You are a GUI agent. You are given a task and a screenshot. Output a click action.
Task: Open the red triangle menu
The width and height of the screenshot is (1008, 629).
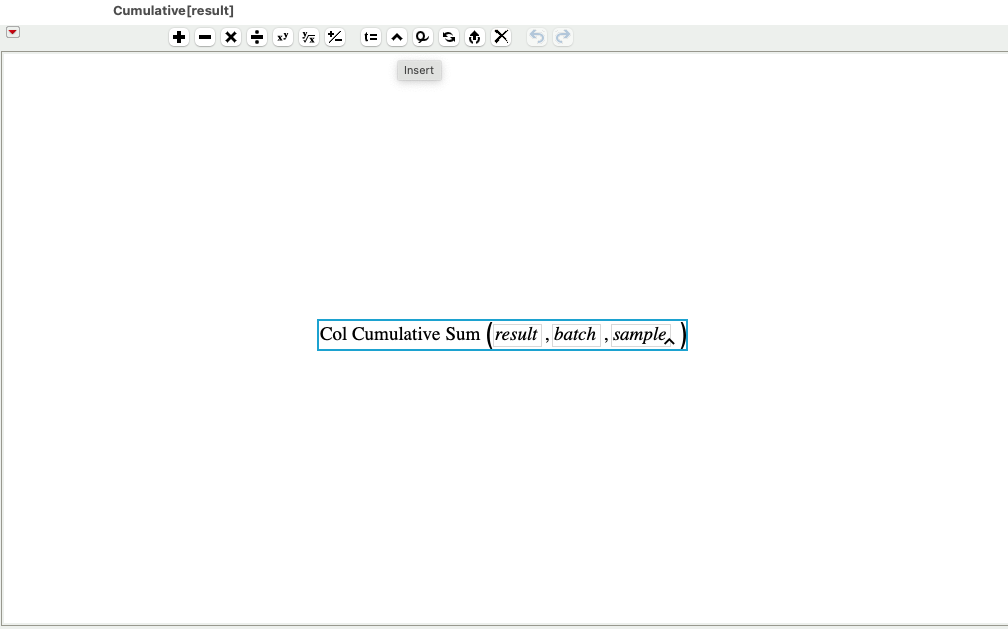click(x=12, y=32)
